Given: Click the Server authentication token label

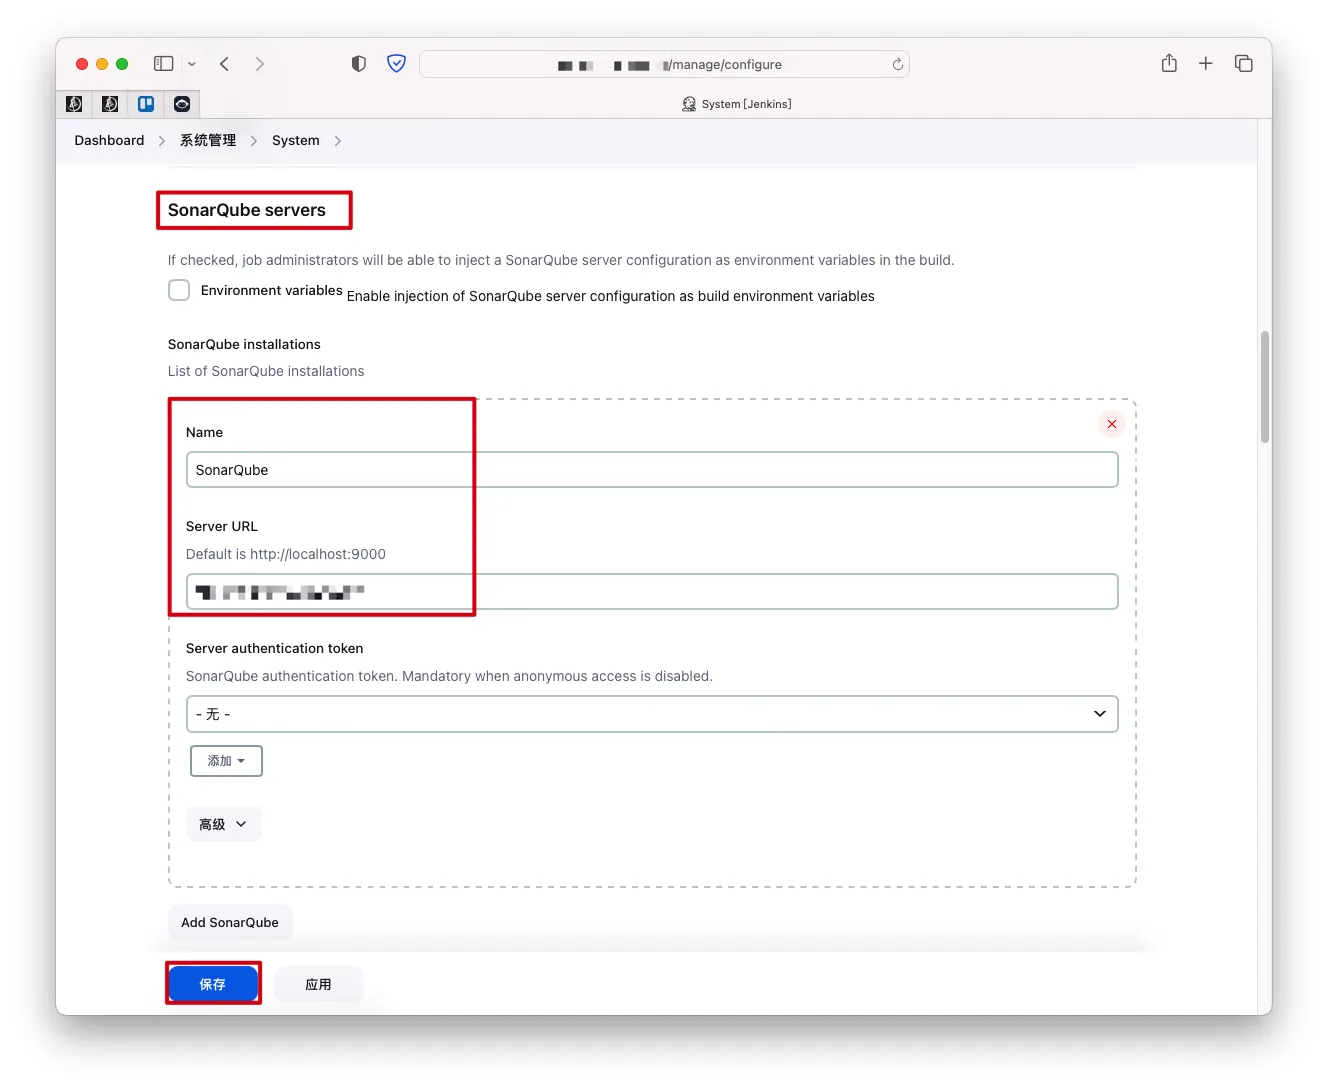Looking at the screenshot, I should 275,648.
